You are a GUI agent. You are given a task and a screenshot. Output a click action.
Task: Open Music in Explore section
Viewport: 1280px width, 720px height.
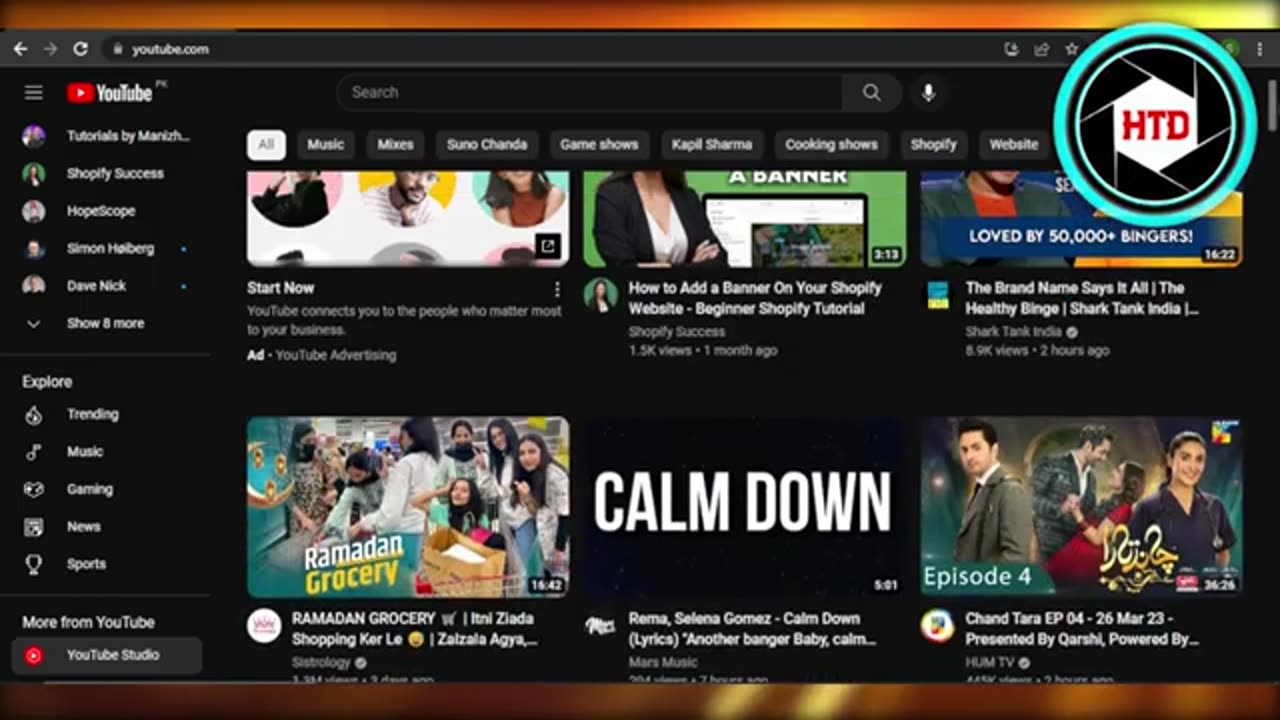point(106,452)
